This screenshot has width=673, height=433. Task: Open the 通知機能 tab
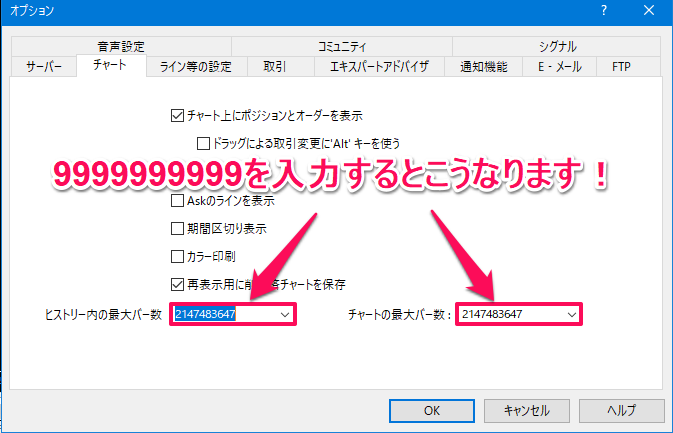tap(483, 67)
